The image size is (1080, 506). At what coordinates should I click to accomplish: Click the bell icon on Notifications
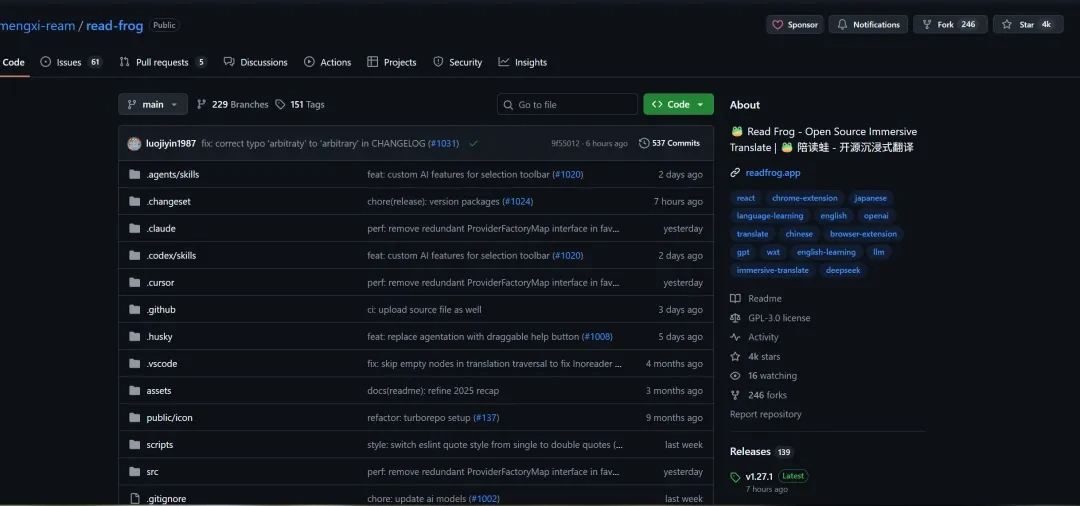842,25
